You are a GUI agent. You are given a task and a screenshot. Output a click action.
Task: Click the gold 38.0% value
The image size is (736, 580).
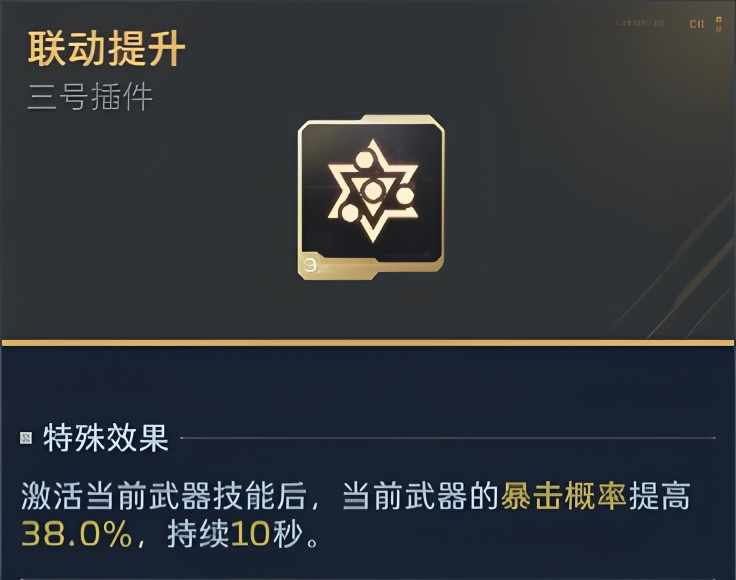[76, 534]
